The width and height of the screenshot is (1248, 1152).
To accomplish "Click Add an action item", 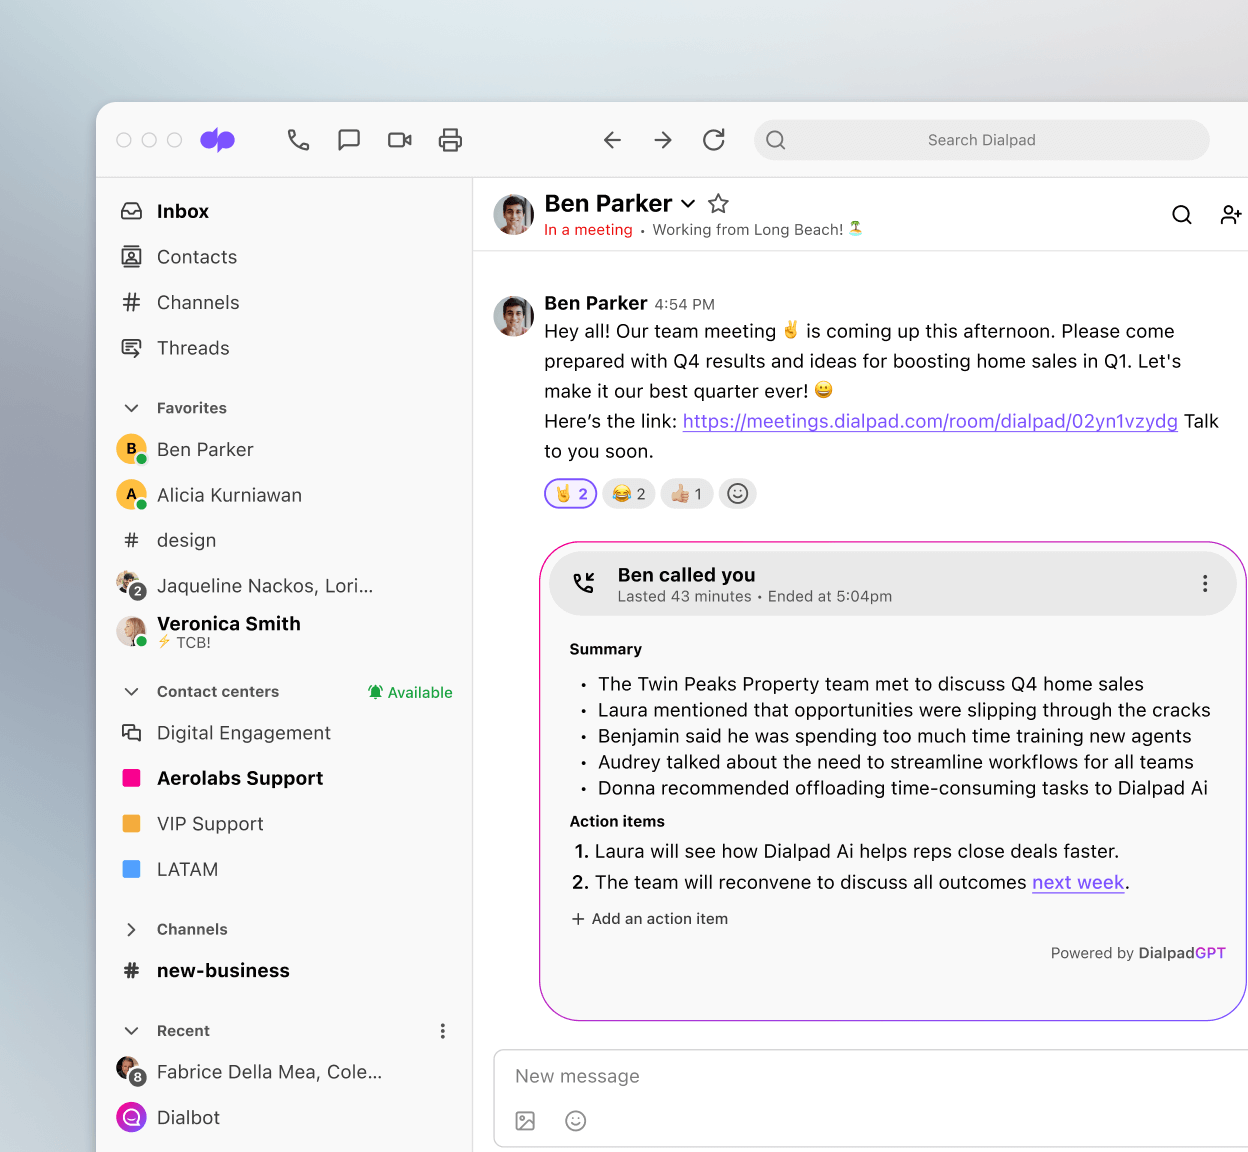I will click(x=649, y=918).
